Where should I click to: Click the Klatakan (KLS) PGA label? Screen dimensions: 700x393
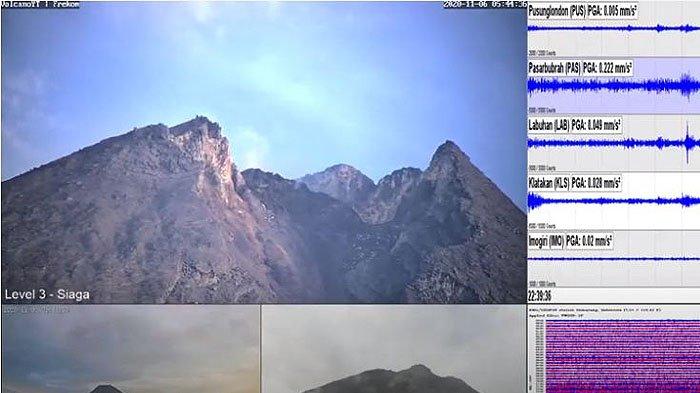pyautogui.click(x=575, y=183)
